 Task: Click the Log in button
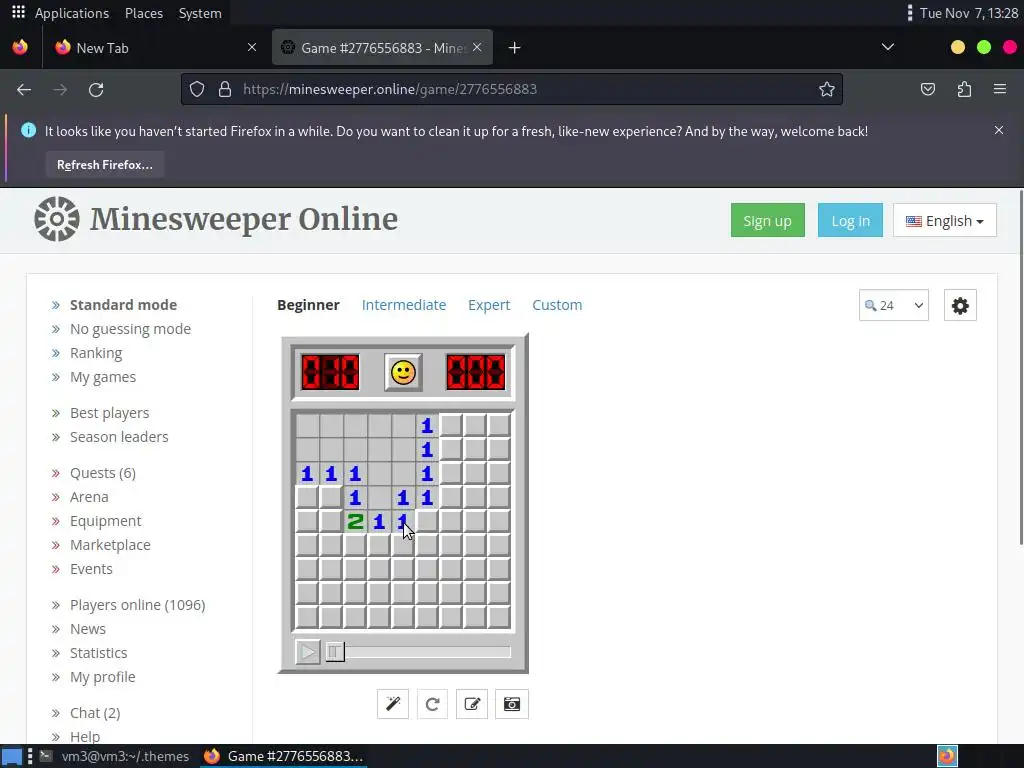pos(850,221)
